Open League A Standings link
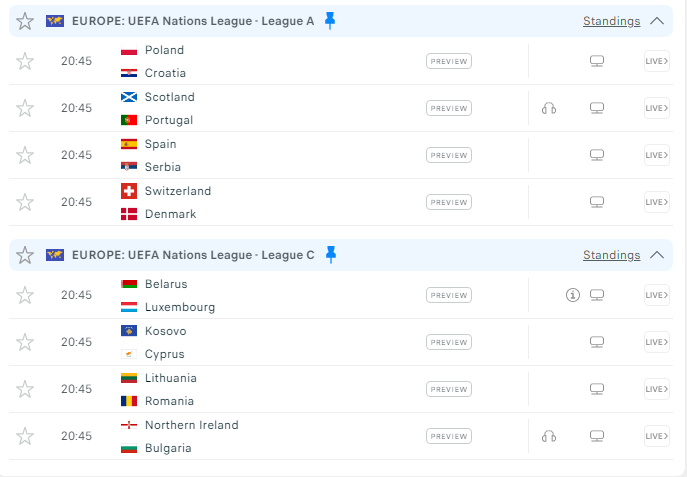 point(611,21)
